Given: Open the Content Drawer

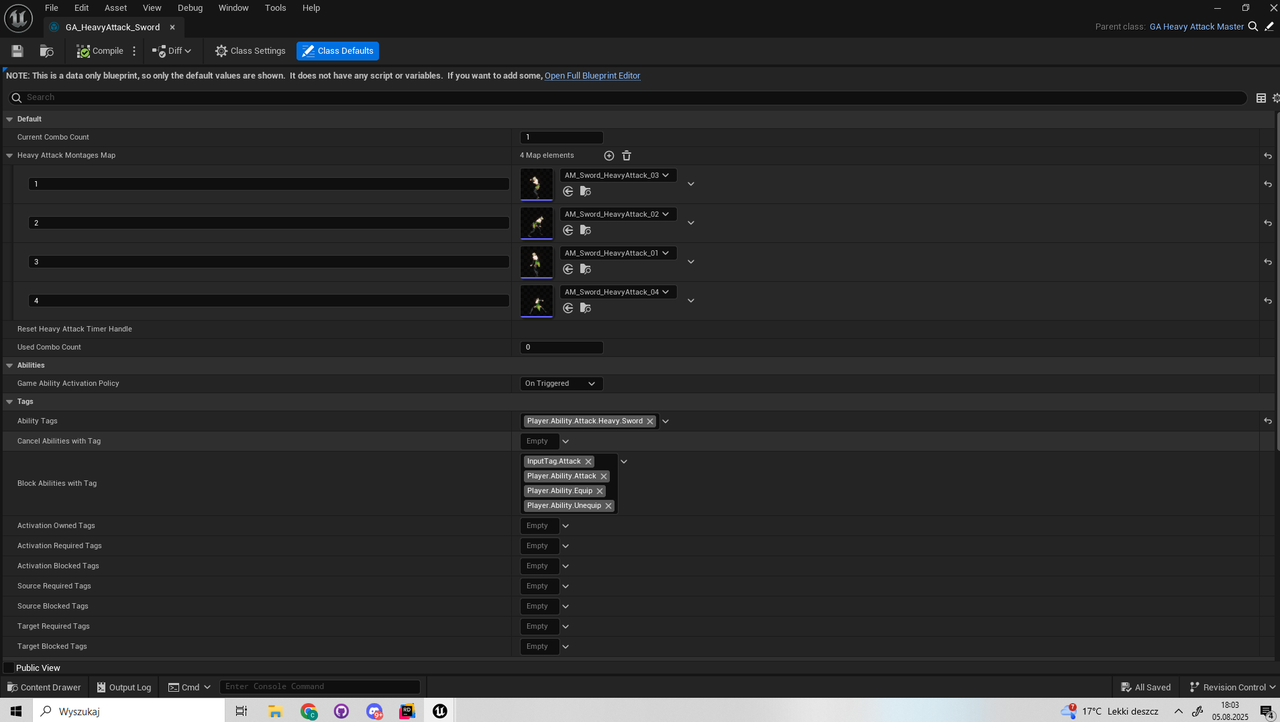Looking at the screenshot, I should point(44,687).
